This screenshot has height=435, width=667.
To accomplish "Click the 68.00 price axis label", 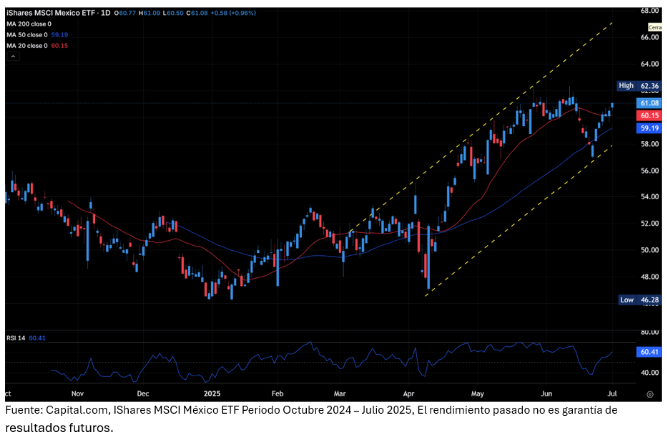I will point(650,11).
